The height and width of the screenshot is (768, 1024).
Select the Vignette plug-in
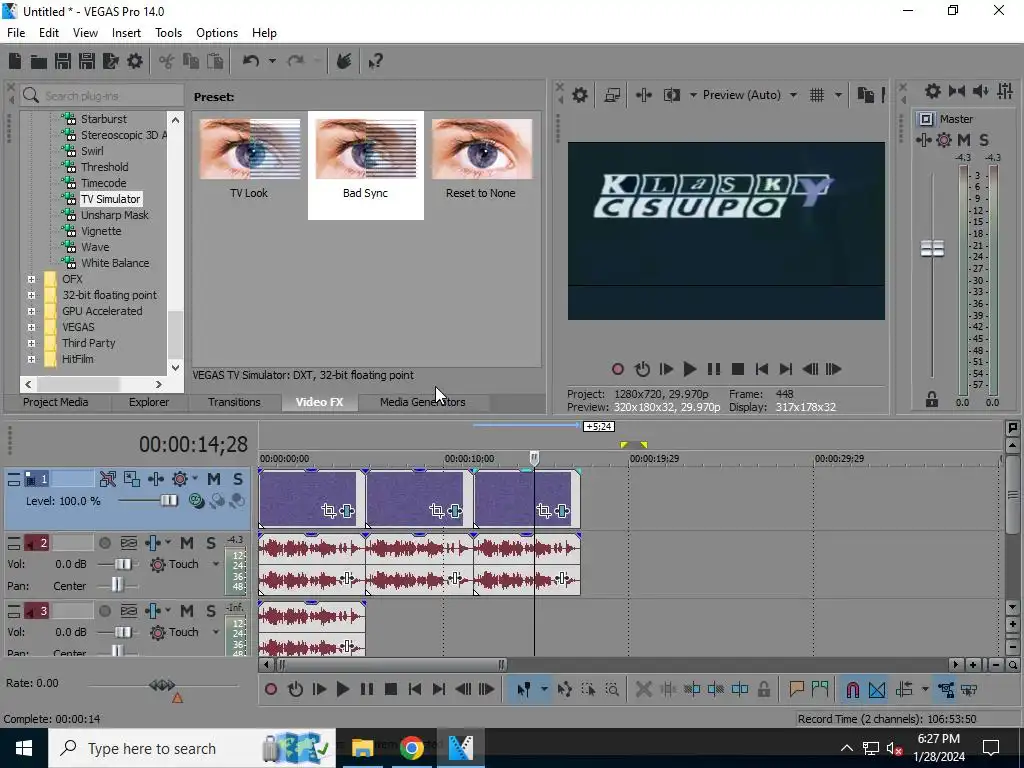pos(101,231)
